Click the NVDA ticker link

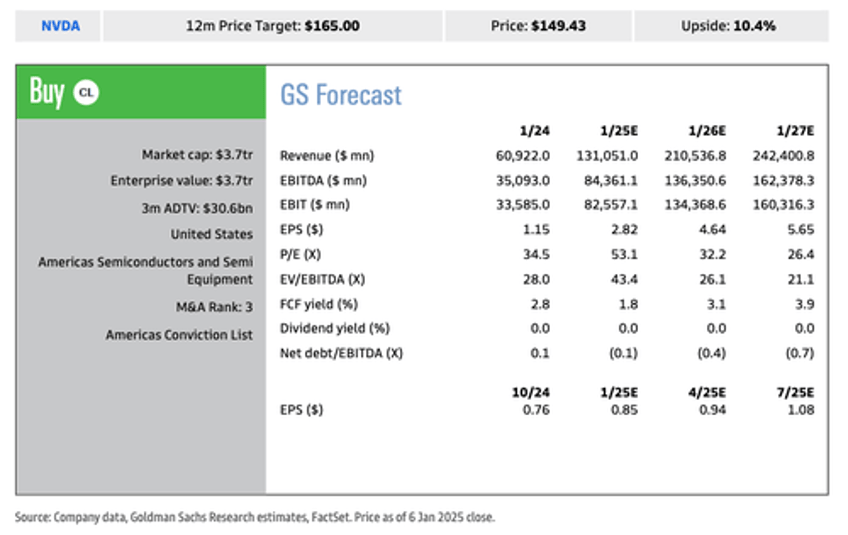(x=59, y=26)
